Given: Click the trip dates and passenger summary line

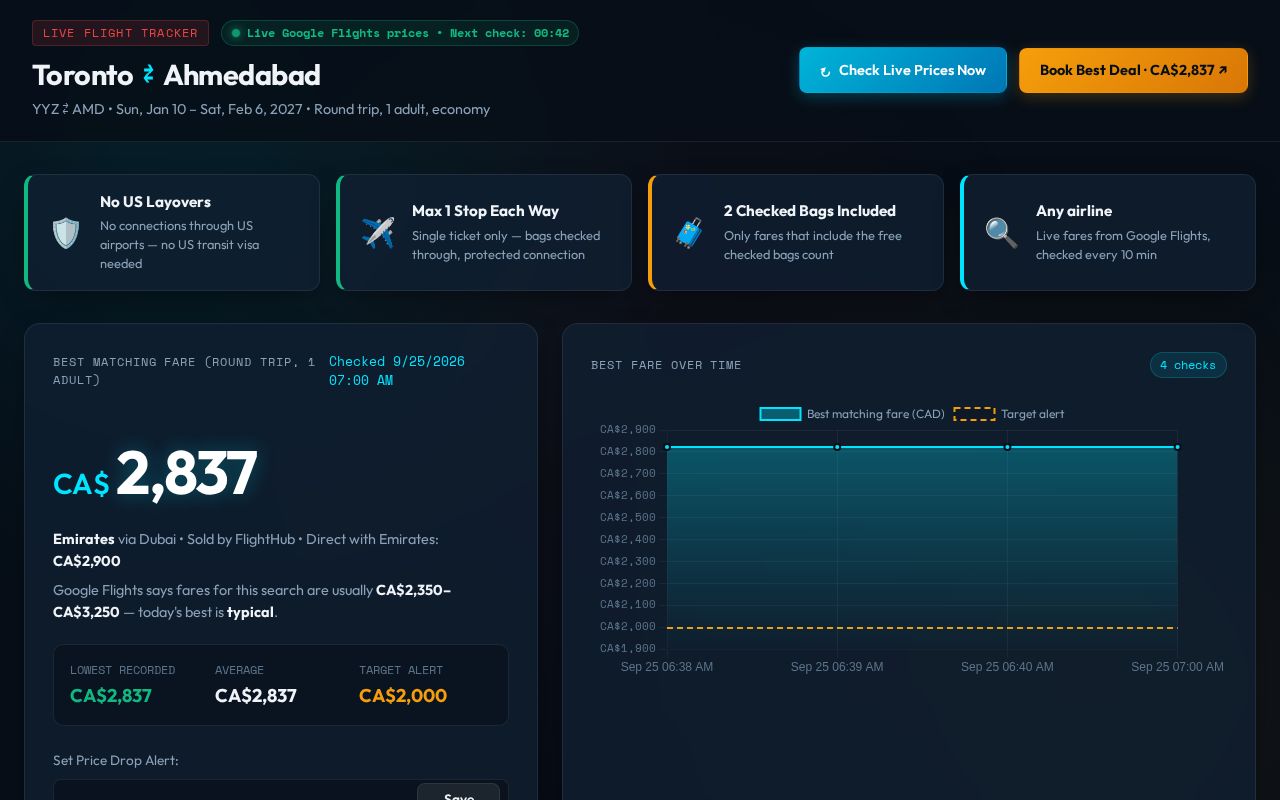Looking at the screenshot, I should click(x=261, y=109).
